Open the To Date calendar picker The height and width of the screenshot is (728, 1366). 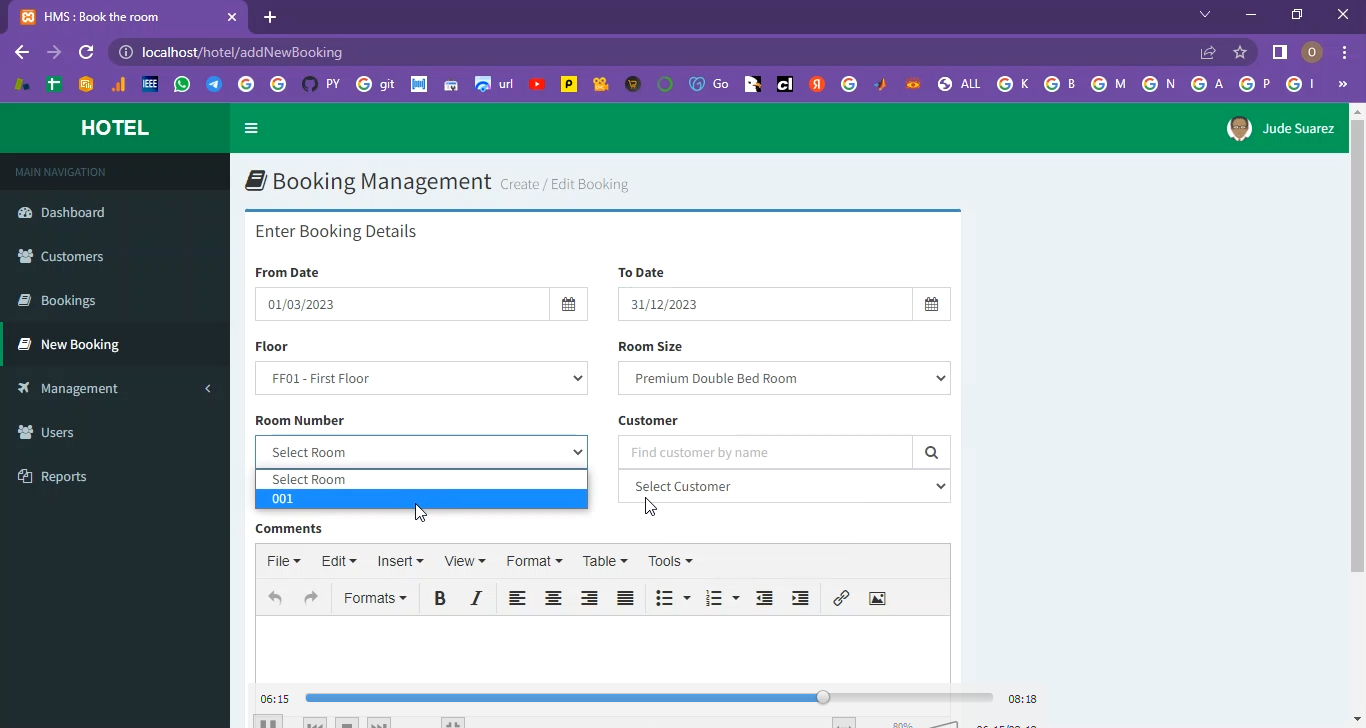click(x=931, y=304)
